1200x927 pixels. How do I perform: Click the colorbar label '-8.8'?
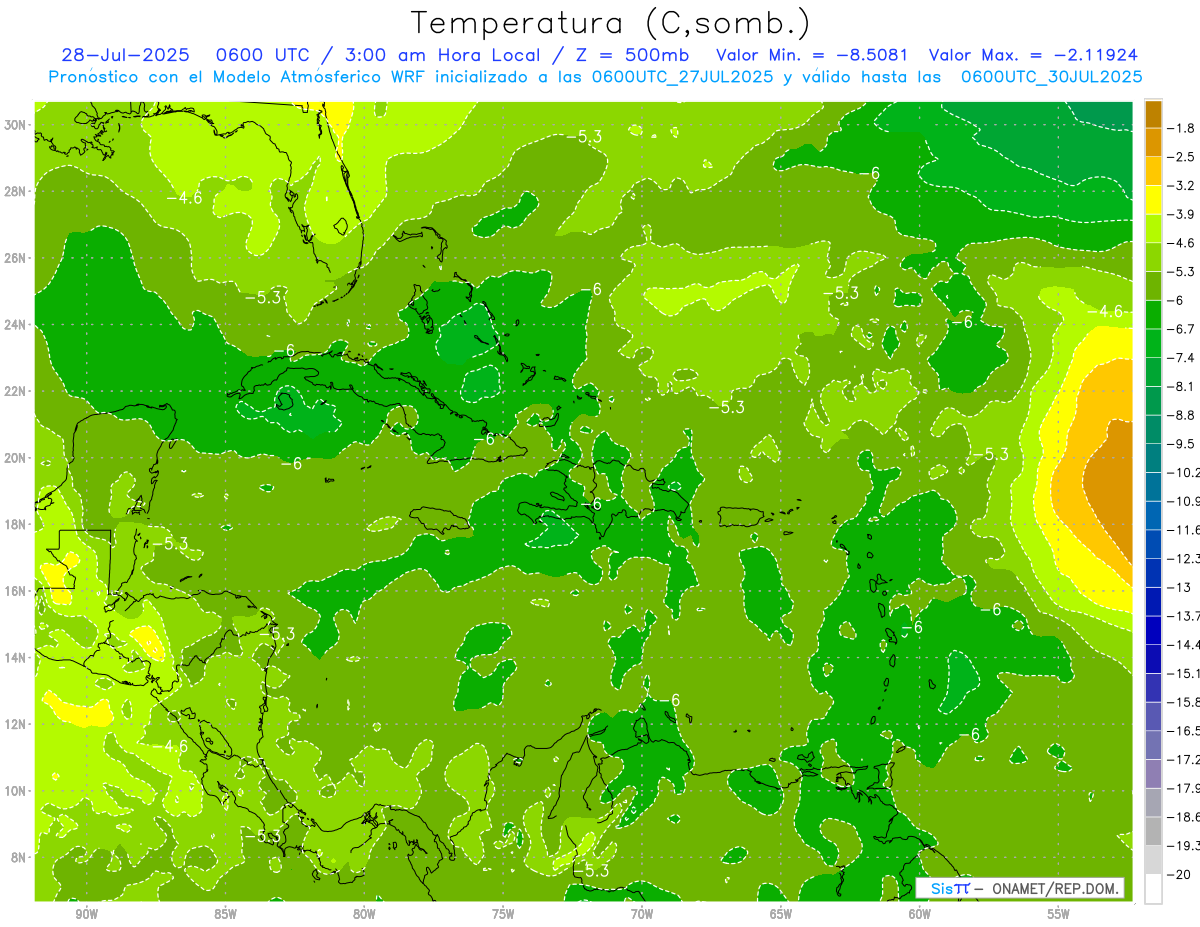(x=1183, y=415)
